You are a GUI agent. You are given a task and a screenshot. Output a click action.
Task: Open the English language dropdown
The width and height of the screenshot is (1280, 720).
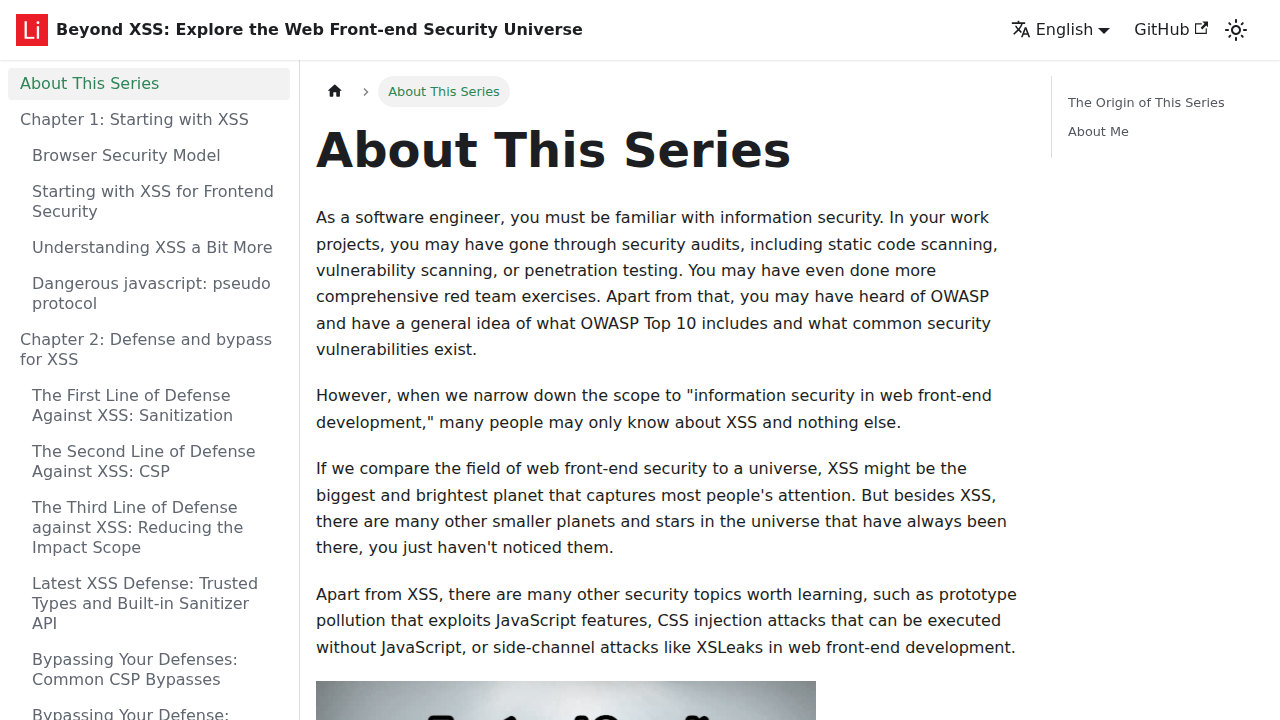(1060, 30)
